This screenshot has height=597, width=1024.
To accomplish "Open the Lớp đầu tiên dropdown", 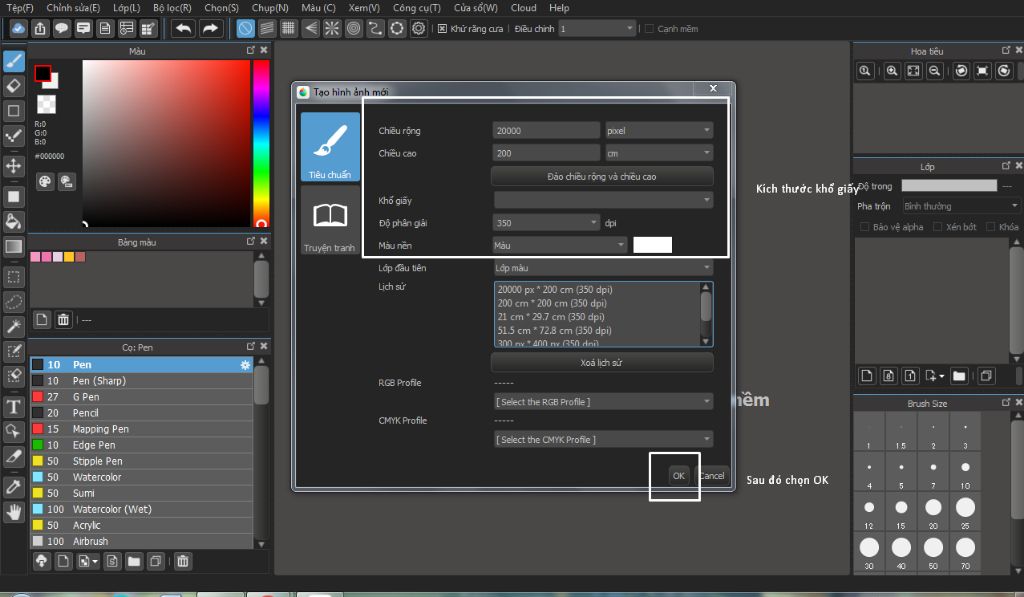I will point(603,268).
